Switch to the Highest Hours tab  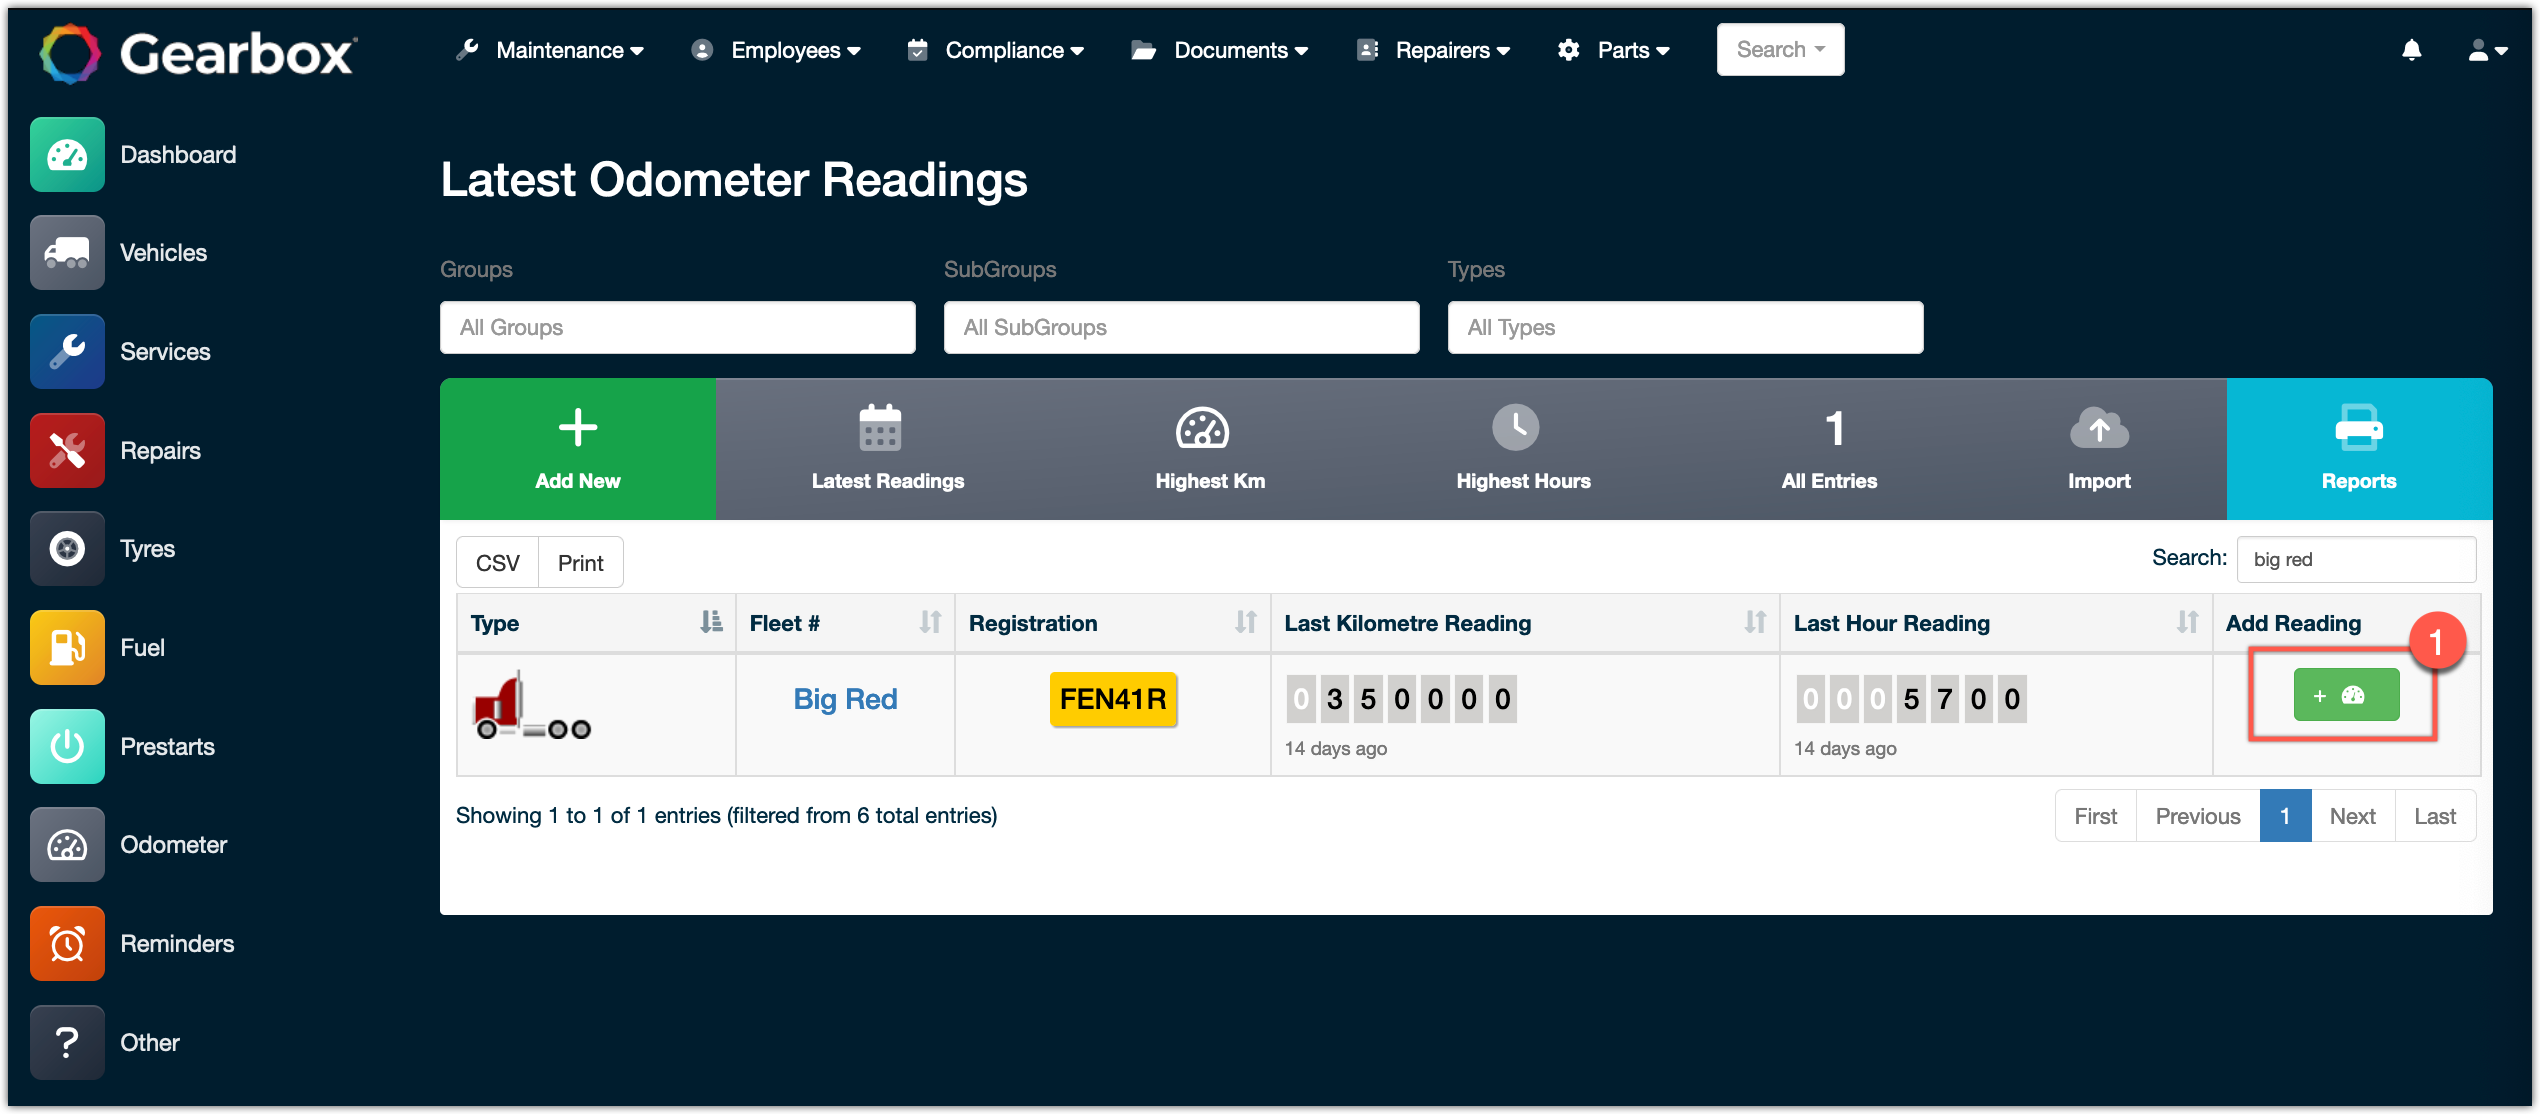click(x=1522, y=449)
